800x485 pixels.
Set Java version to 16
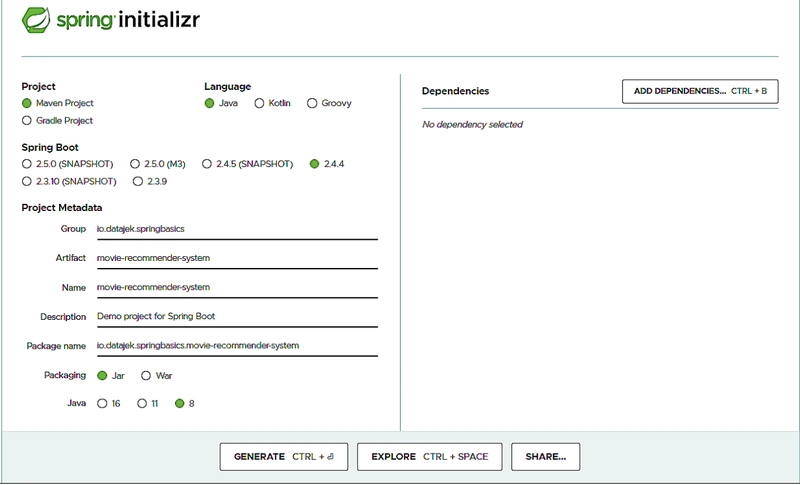tap(101, 404)
